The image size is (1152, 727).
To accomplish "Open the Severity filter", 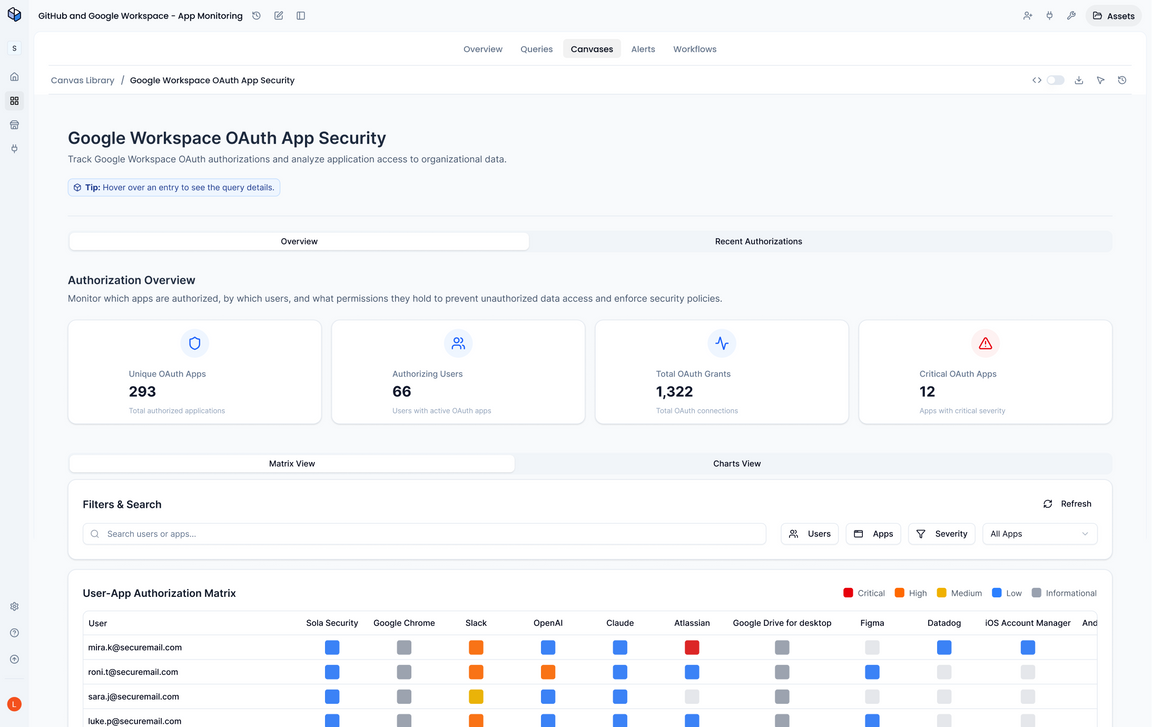I will coord(941,534).
